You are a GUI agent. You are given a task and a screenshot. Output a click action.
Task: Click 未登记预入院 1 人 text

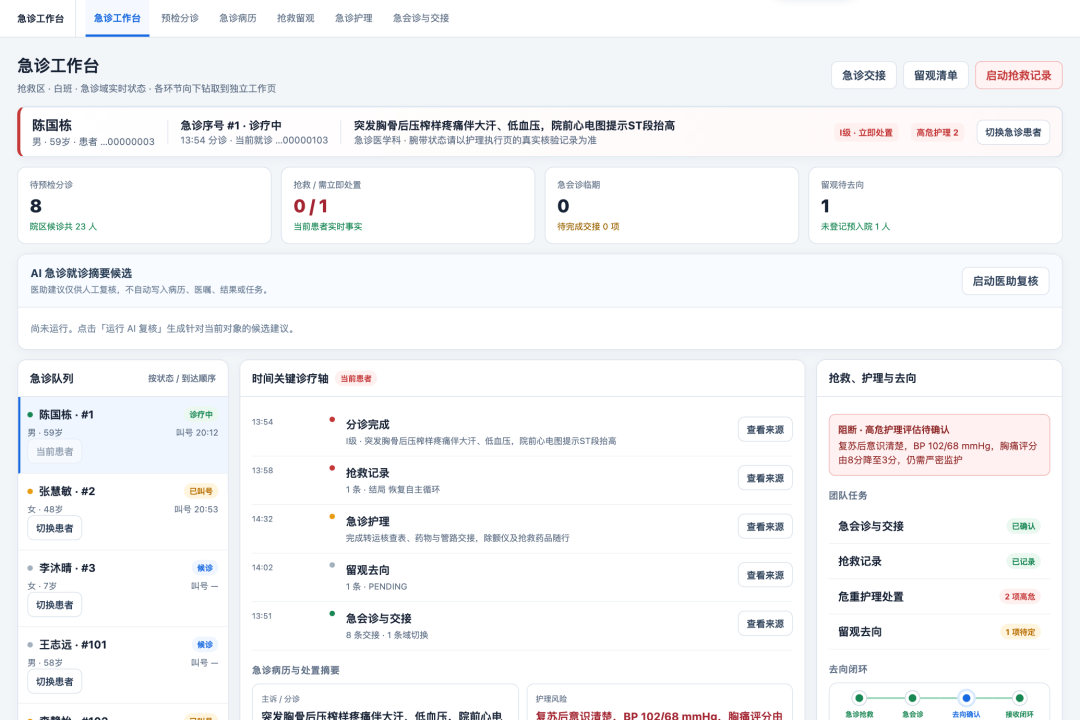pyautogui.click(x=855, y=227)
